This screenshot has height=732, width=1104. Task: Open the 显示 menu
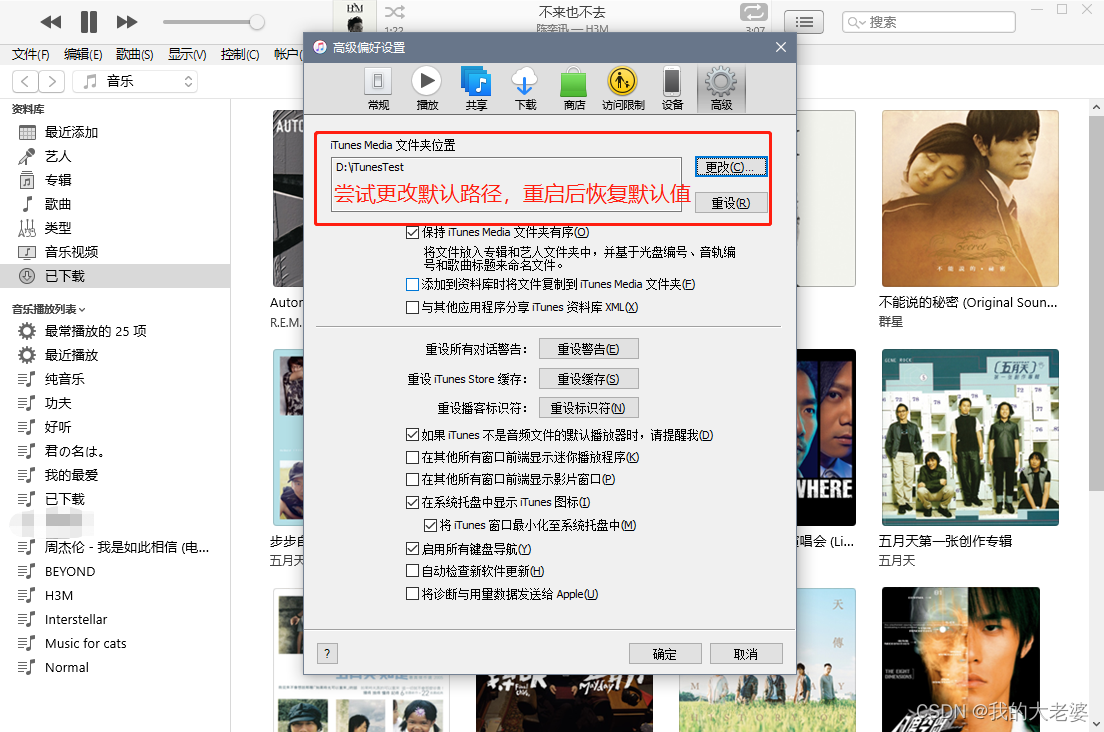(187, 54)
